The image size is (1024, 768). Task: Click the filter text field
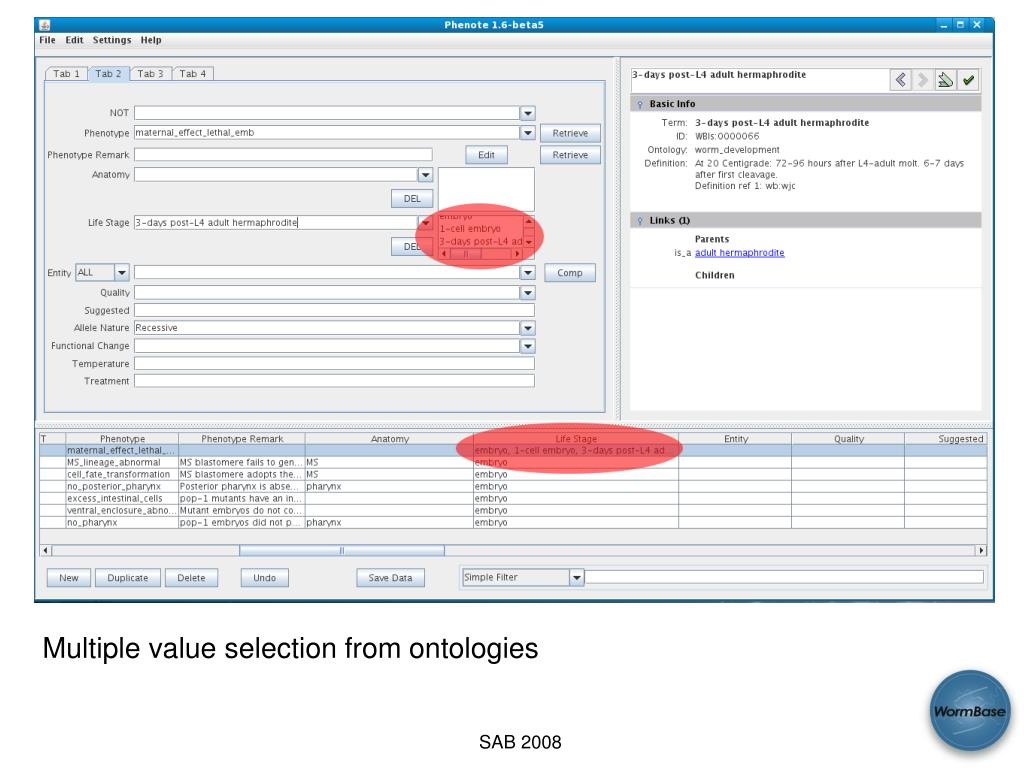click(784, 577)
